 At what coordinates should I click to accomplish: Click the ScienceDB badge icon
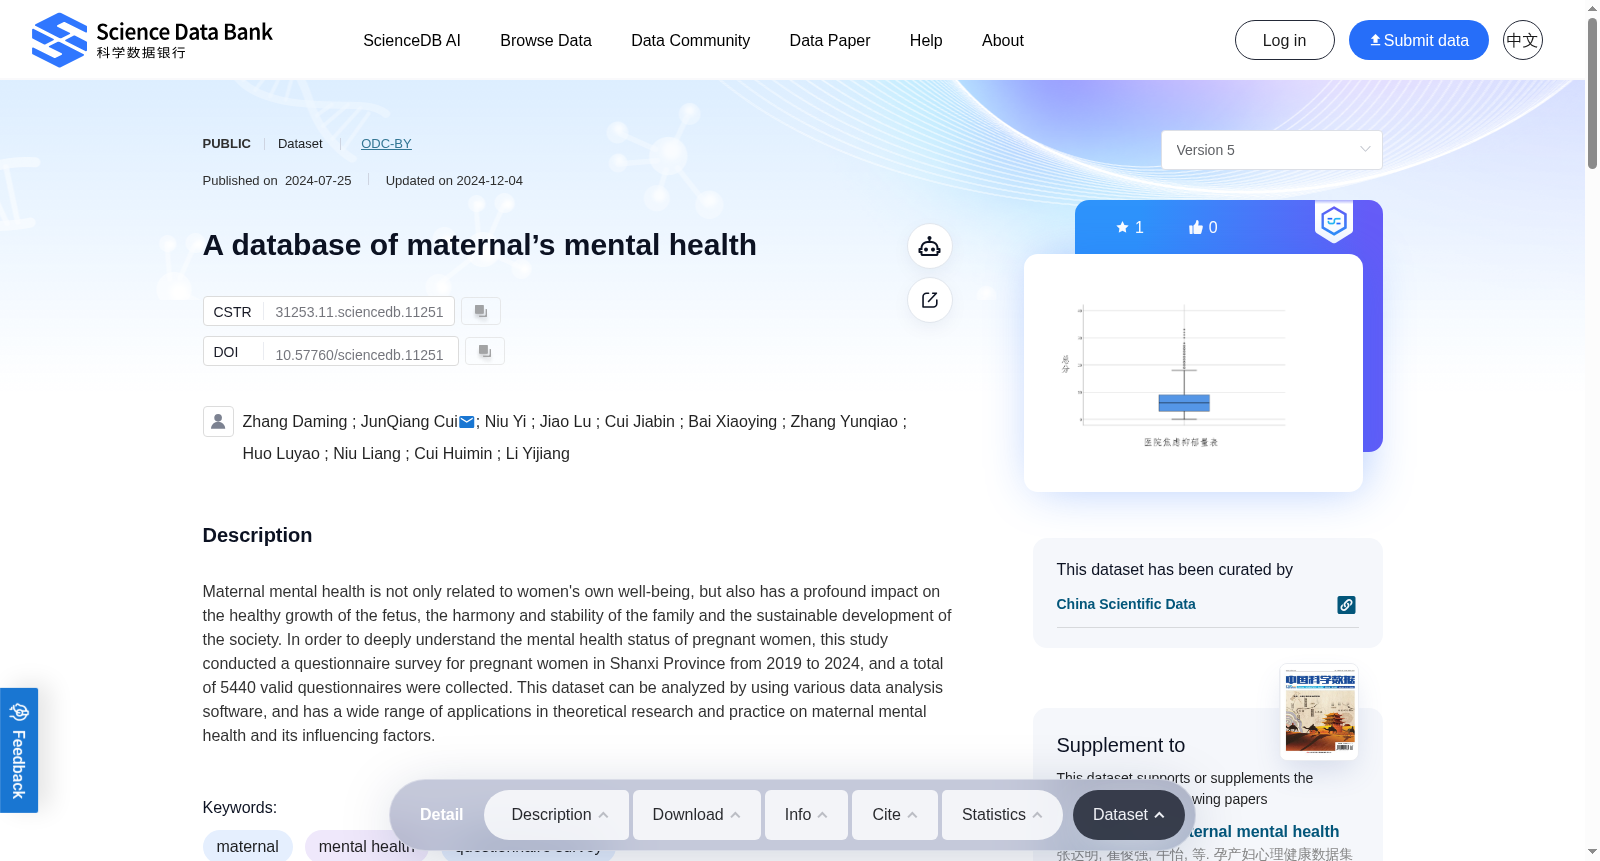(1334, 222)
